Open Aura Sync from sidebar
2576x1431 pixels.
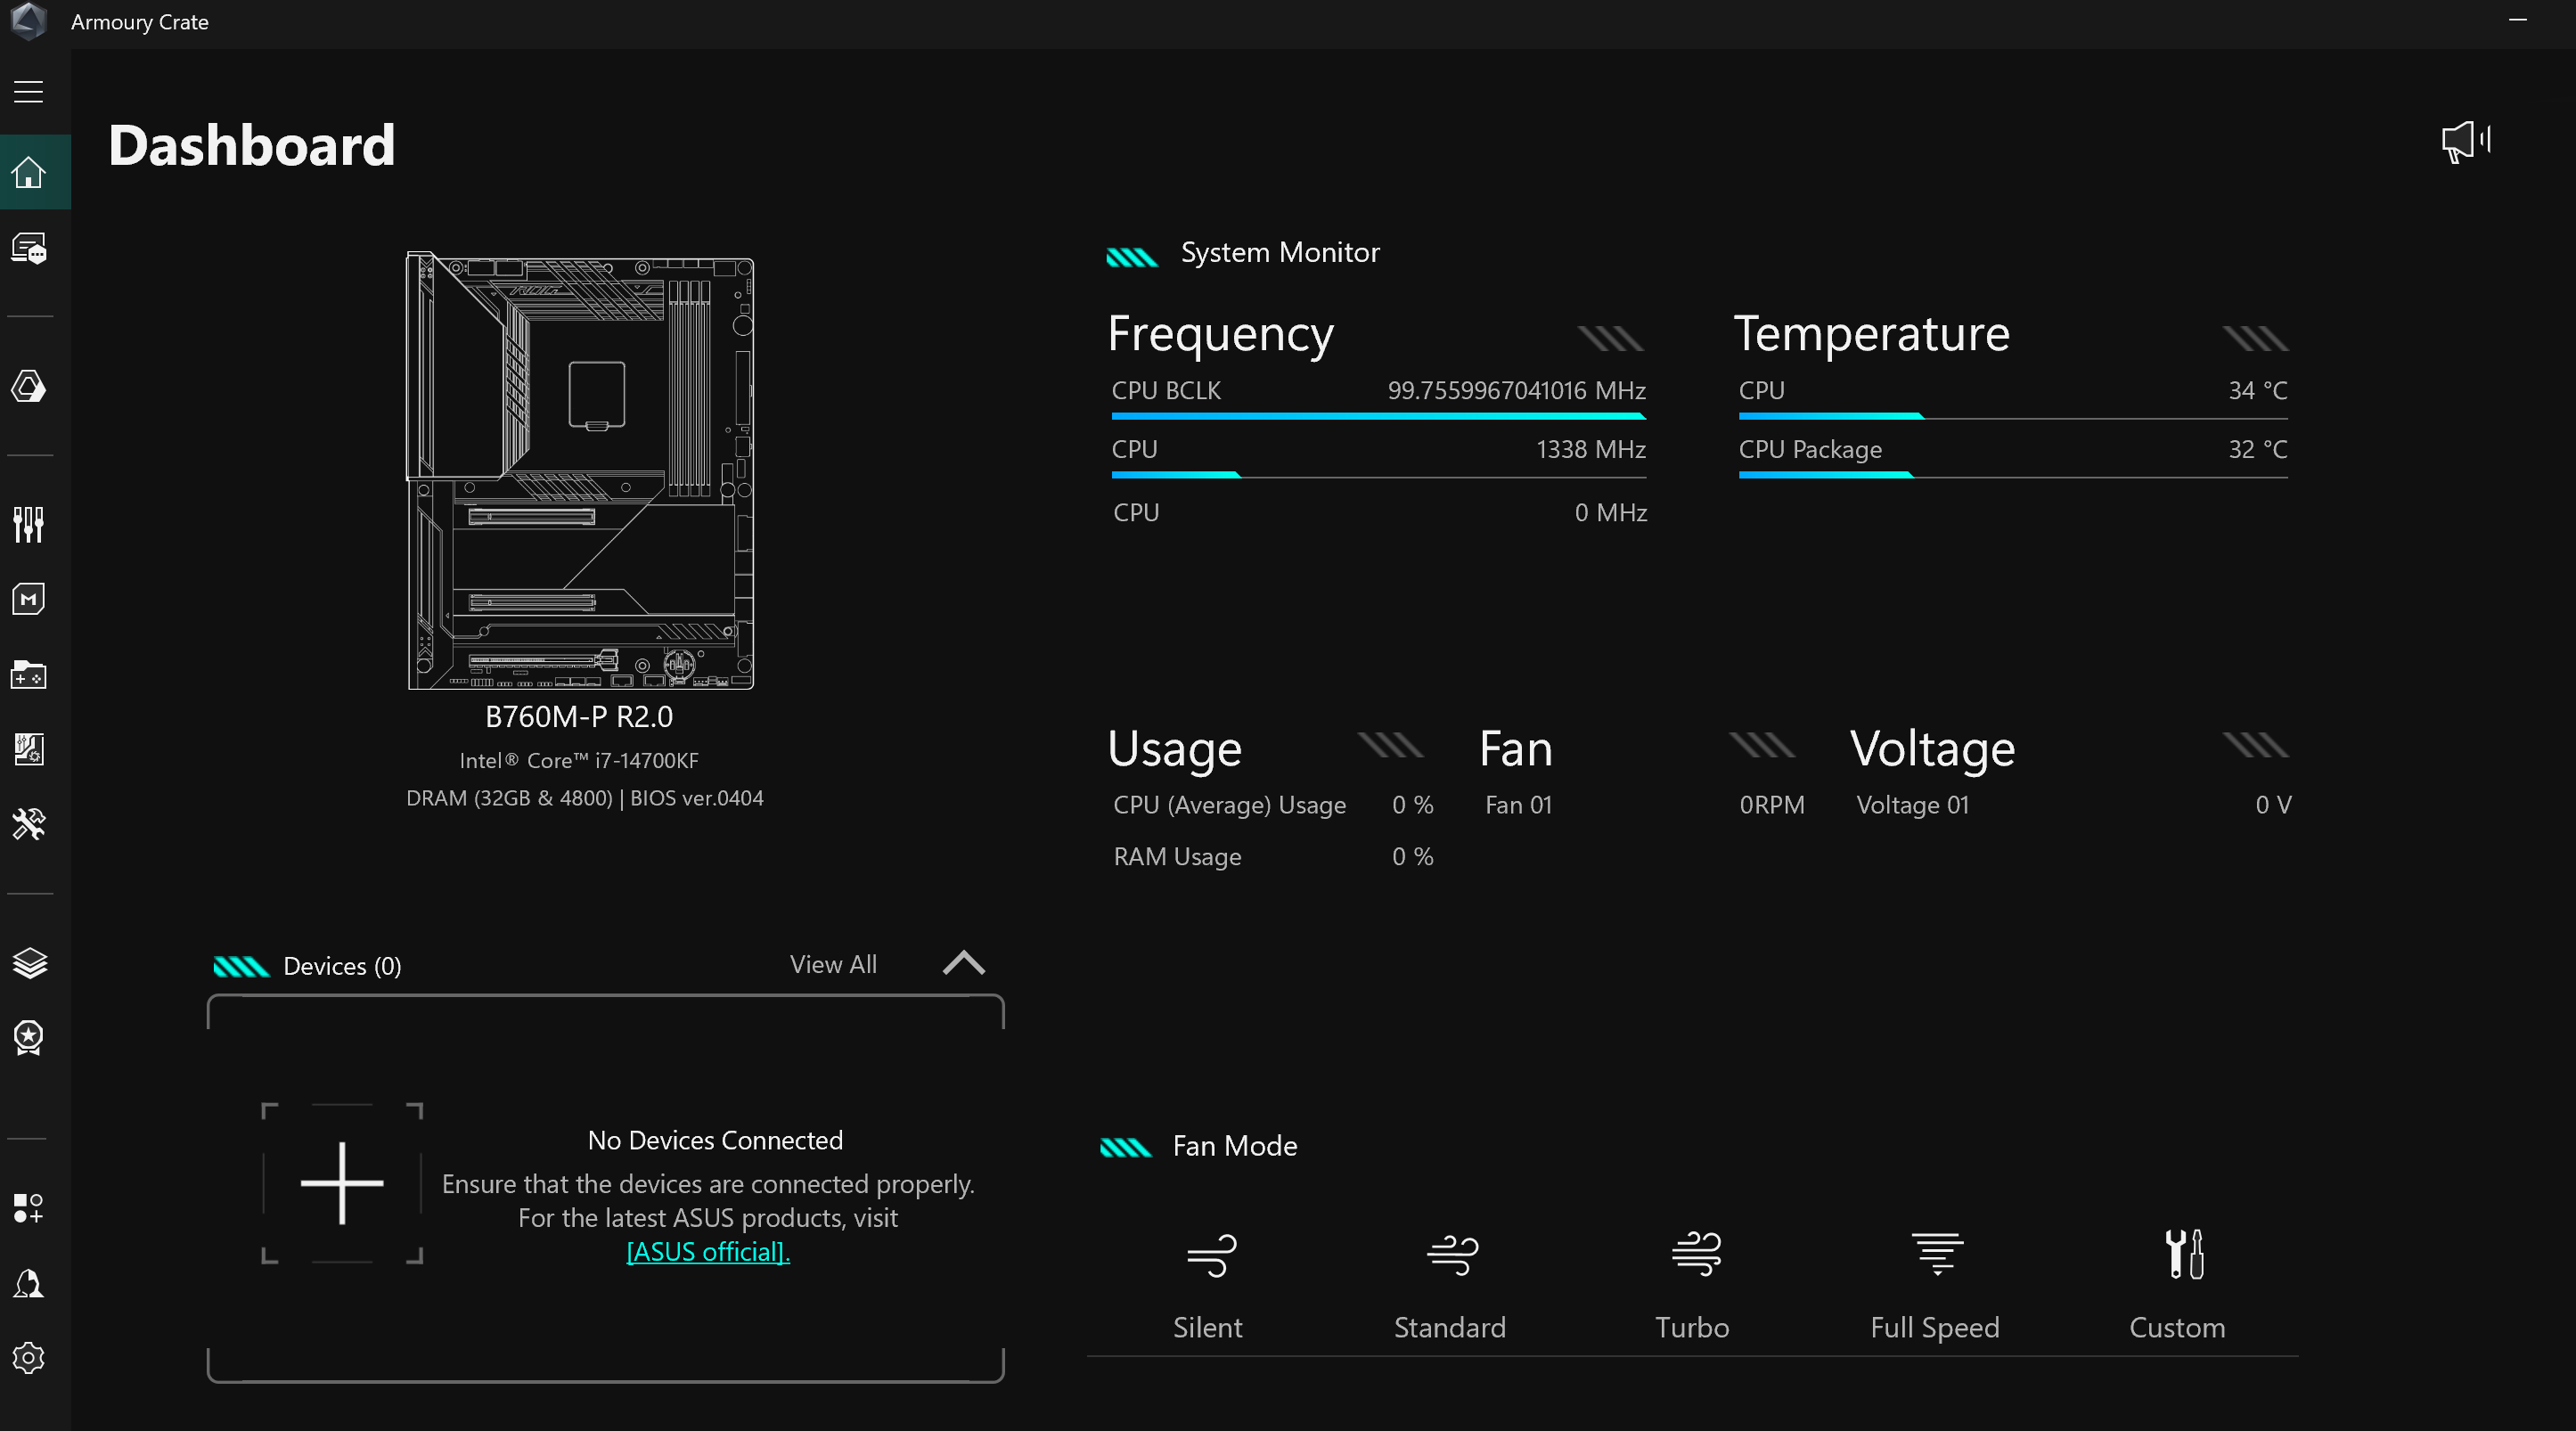[x=28, y=387]
